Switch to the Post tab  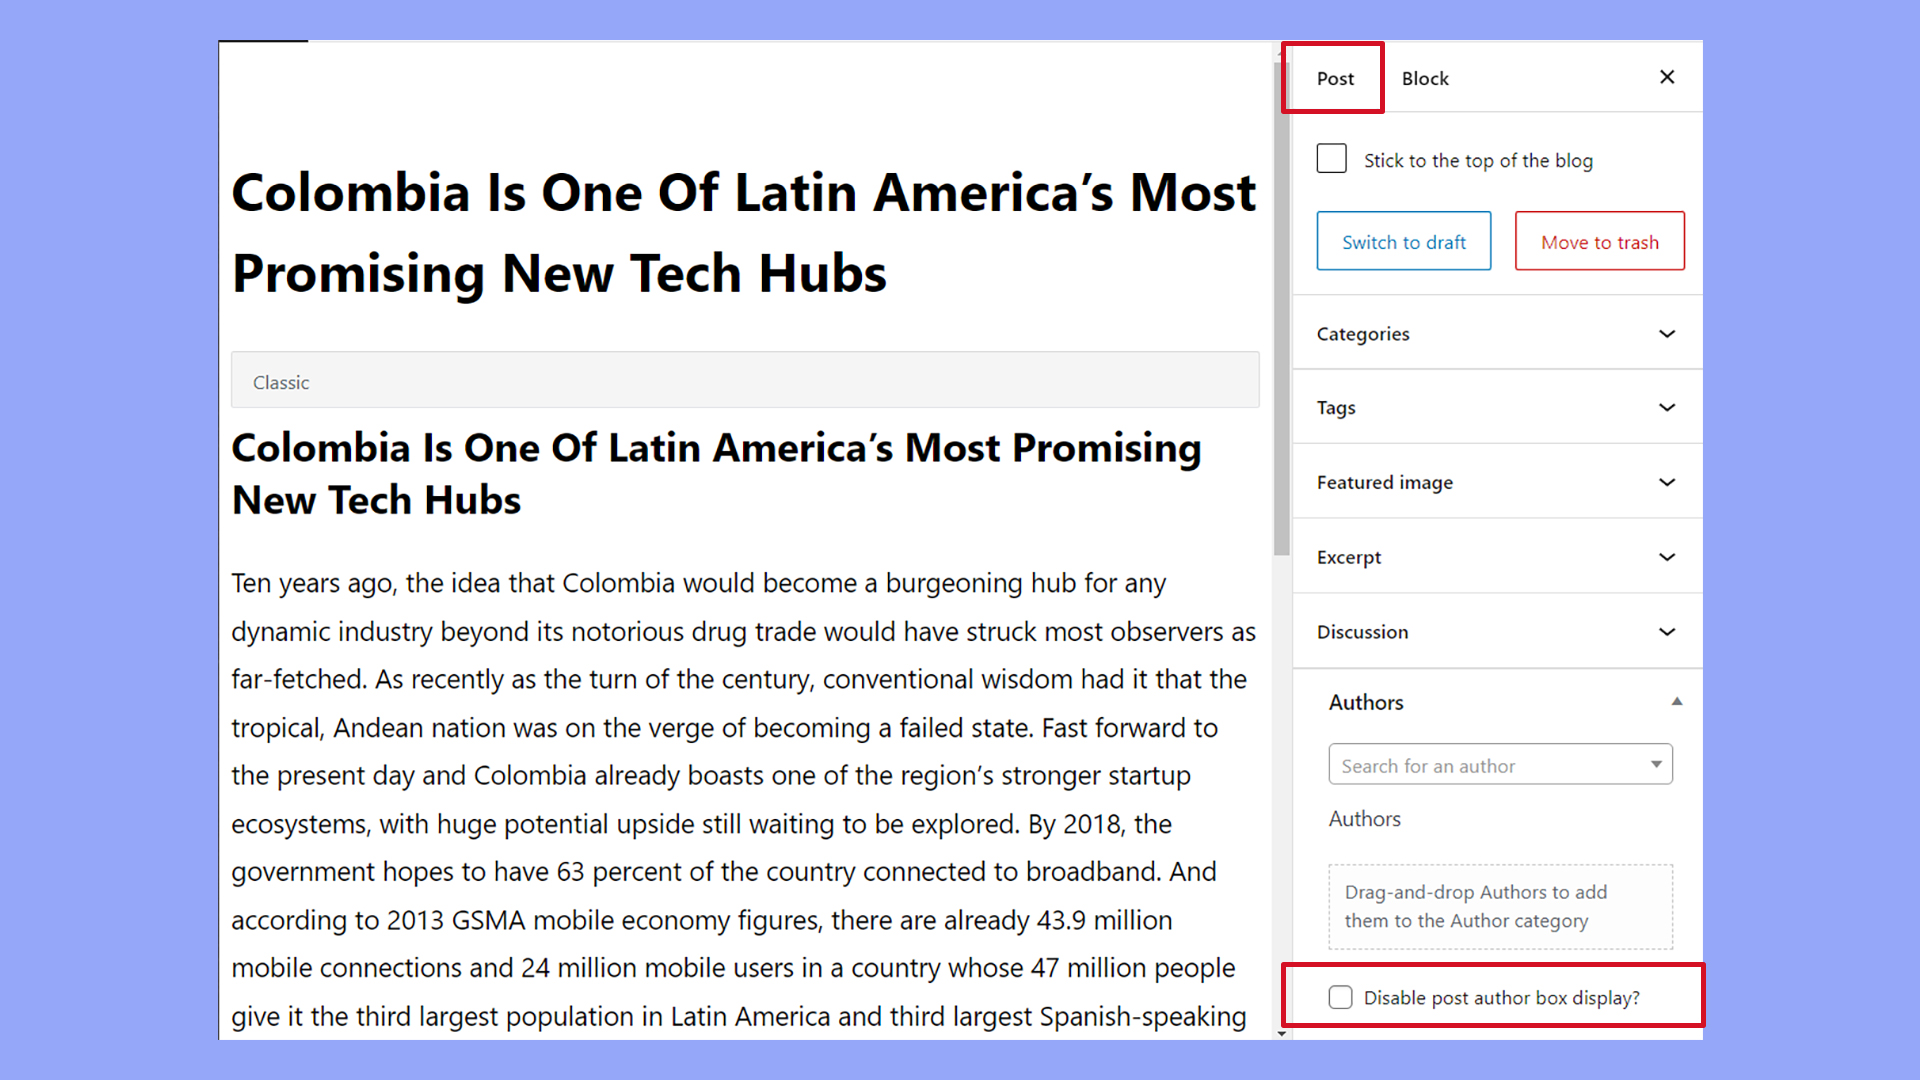coord(1335,78)
